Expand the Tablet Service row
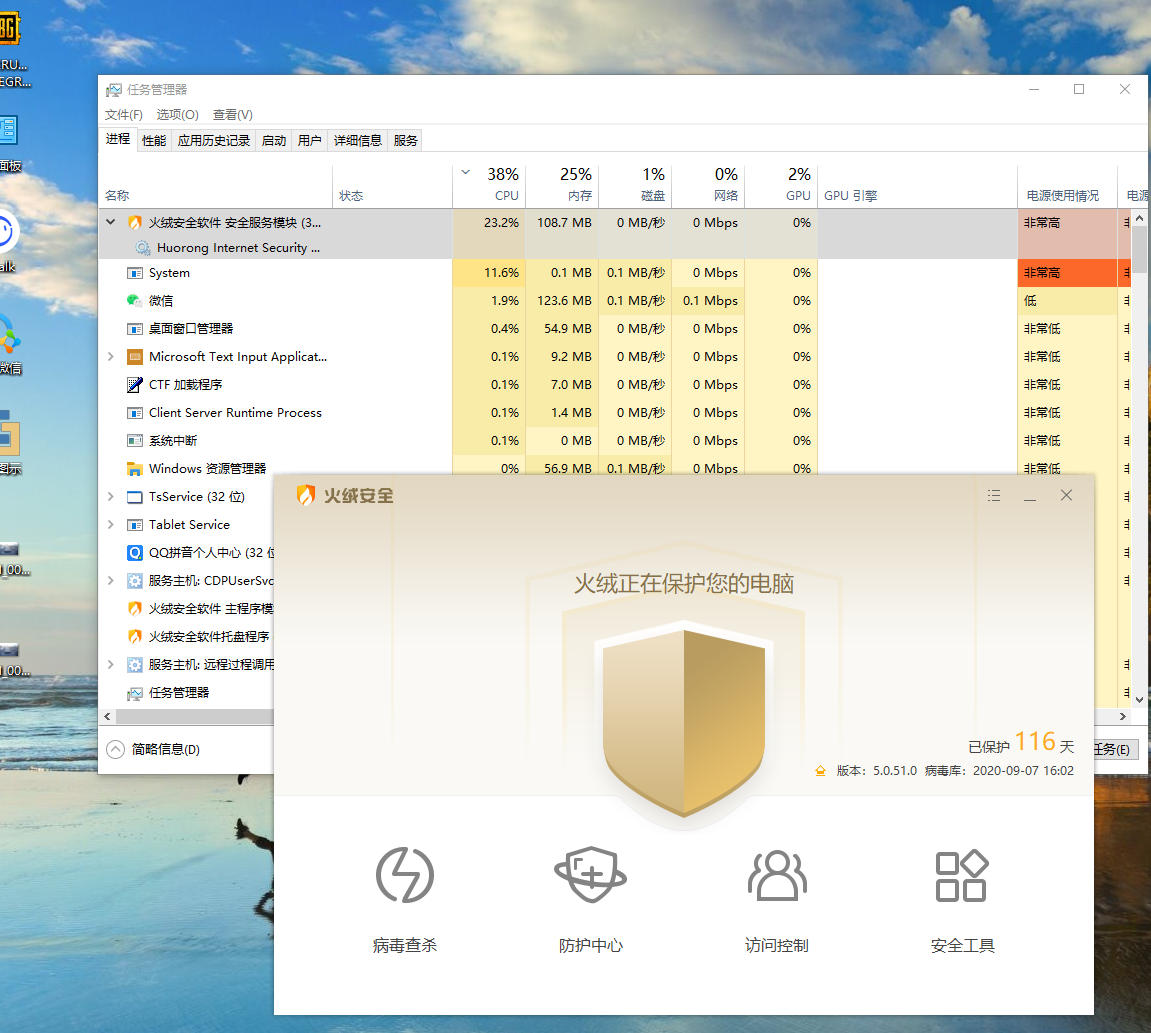The height and width of the screenshot is (1033, 1151). (x=110, y=524)
